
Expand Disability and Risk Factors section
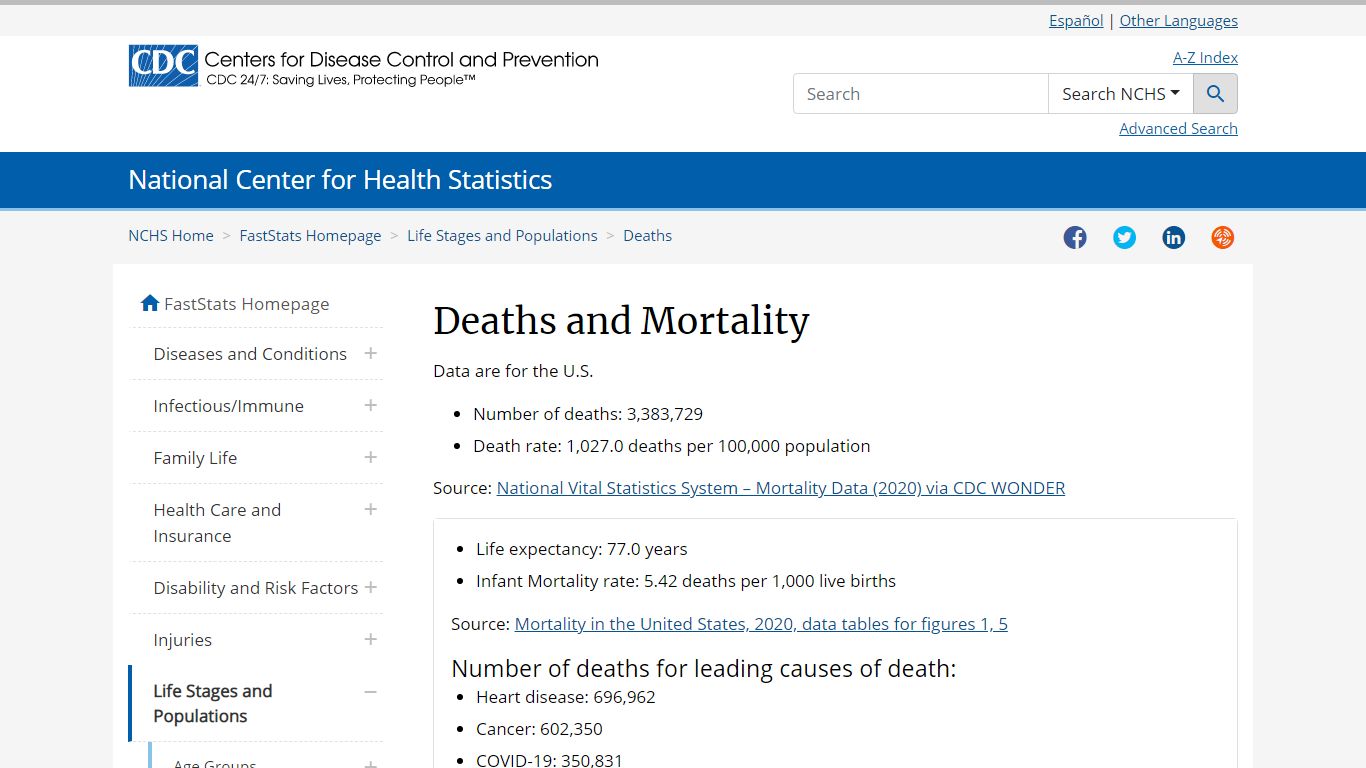tap(370, 587)
